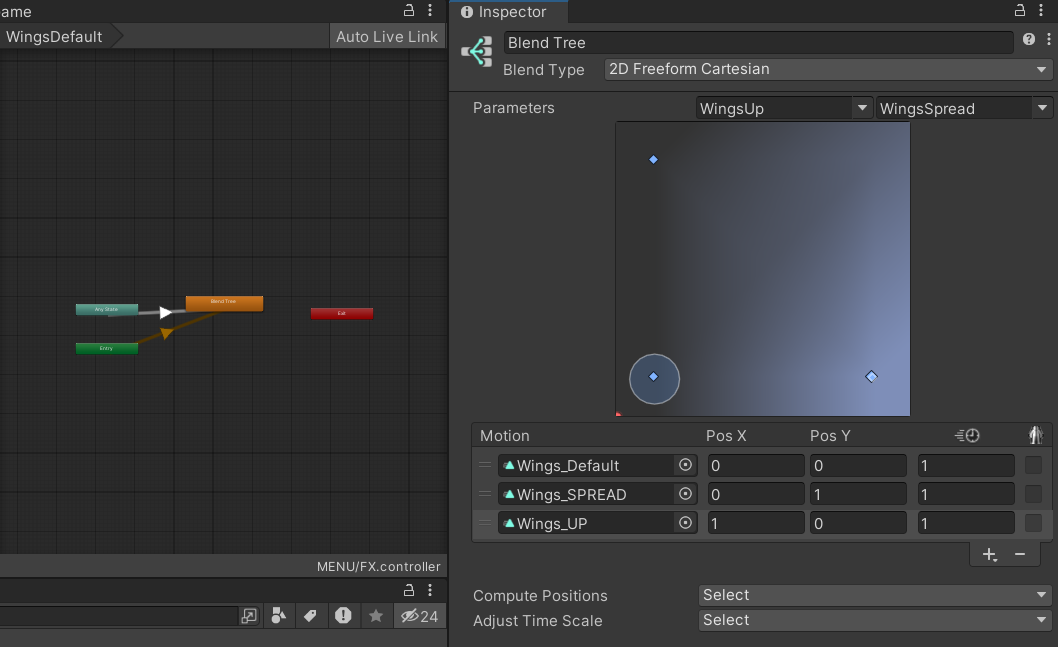Select the Wings_SPREAD motion field
This screenshot has width=1058, height=647.
(x=588, y=495)
